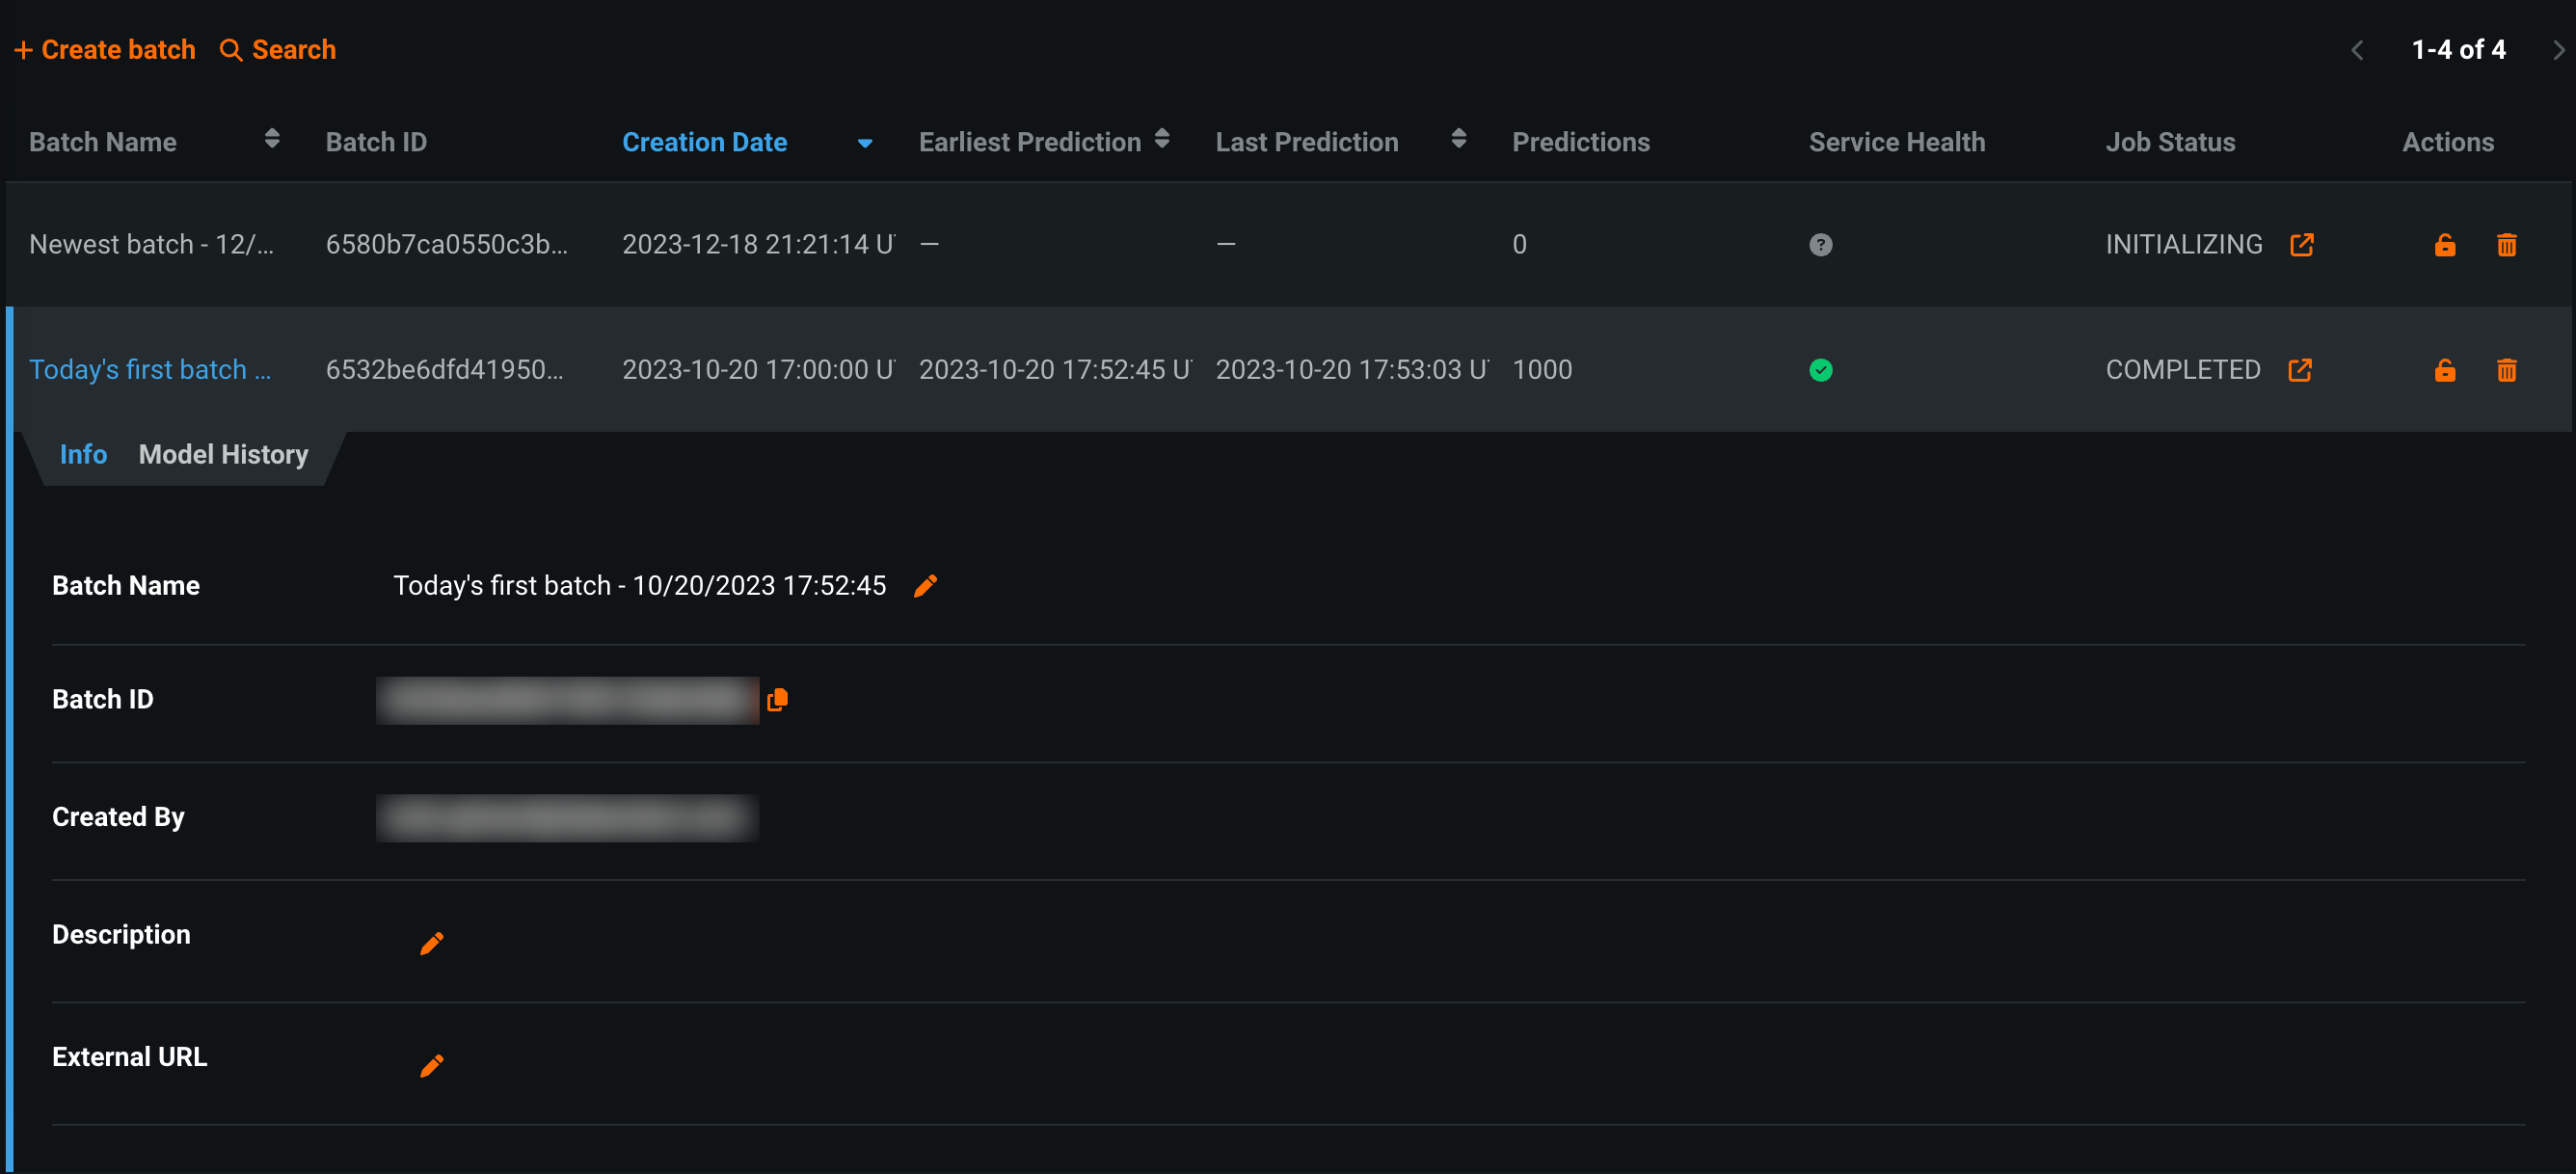Delete Today's first batch row

pos(2506,370)
